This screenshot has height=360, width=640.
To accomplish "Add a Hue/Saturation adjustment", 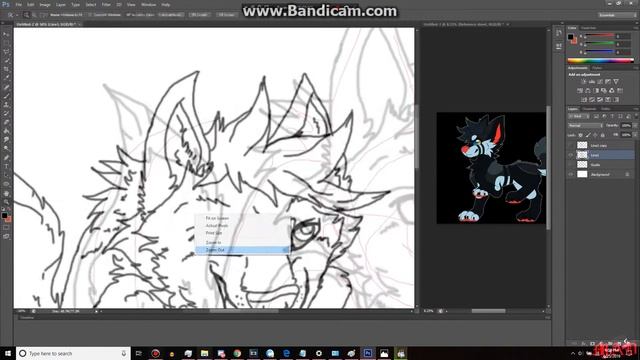I will (580, 91).
